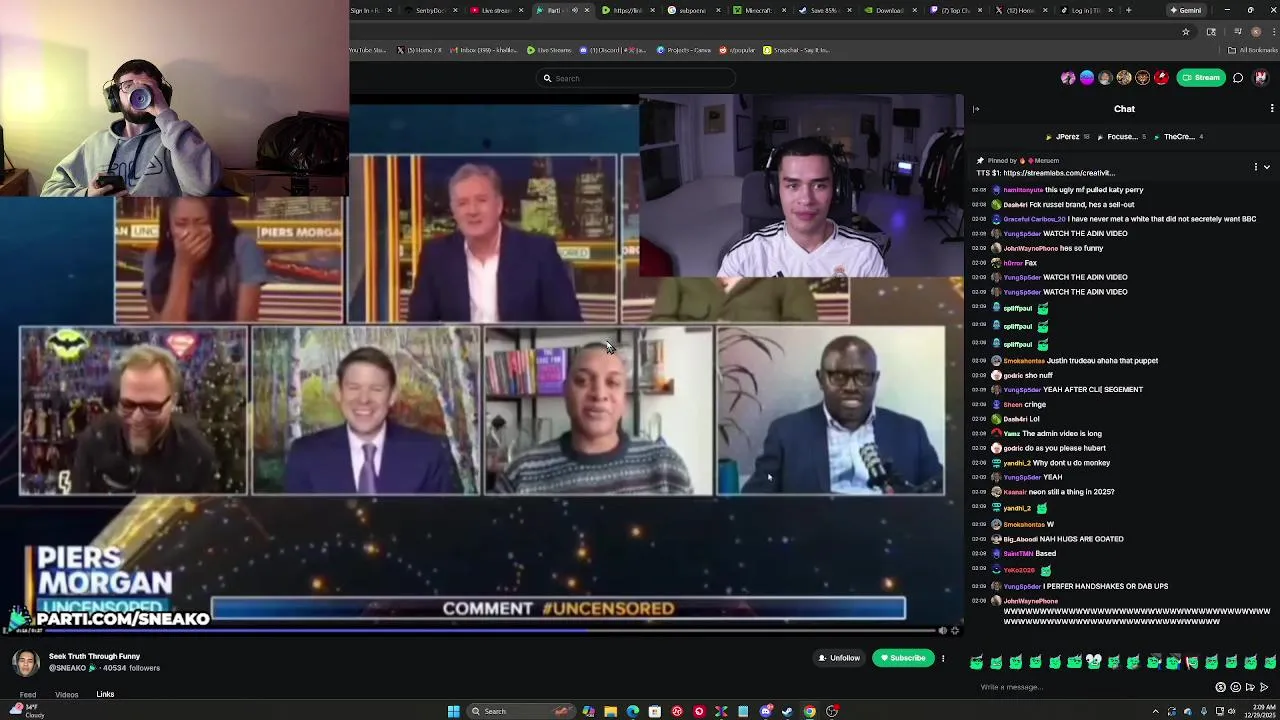Image resolution: width=1280 pixels, height=720 pixels.
Task: Open the r/popular Reddit bookmark
Action: tap(737, 50)
